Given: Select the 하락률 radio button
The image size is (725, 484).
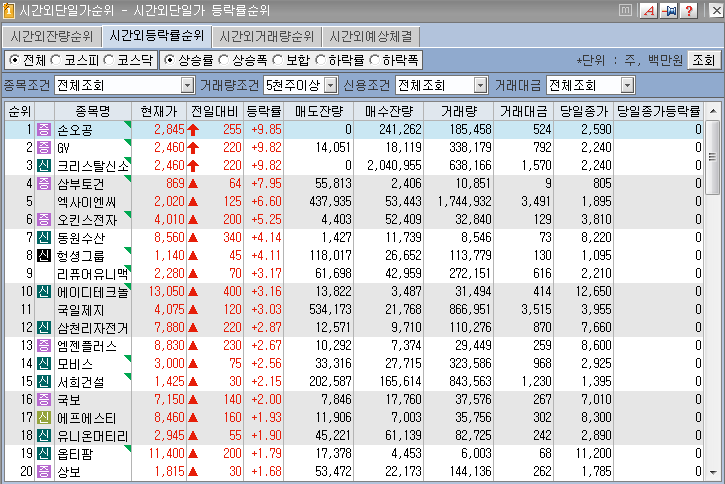Looking at the screenshot, I should [x=320, y=60].
